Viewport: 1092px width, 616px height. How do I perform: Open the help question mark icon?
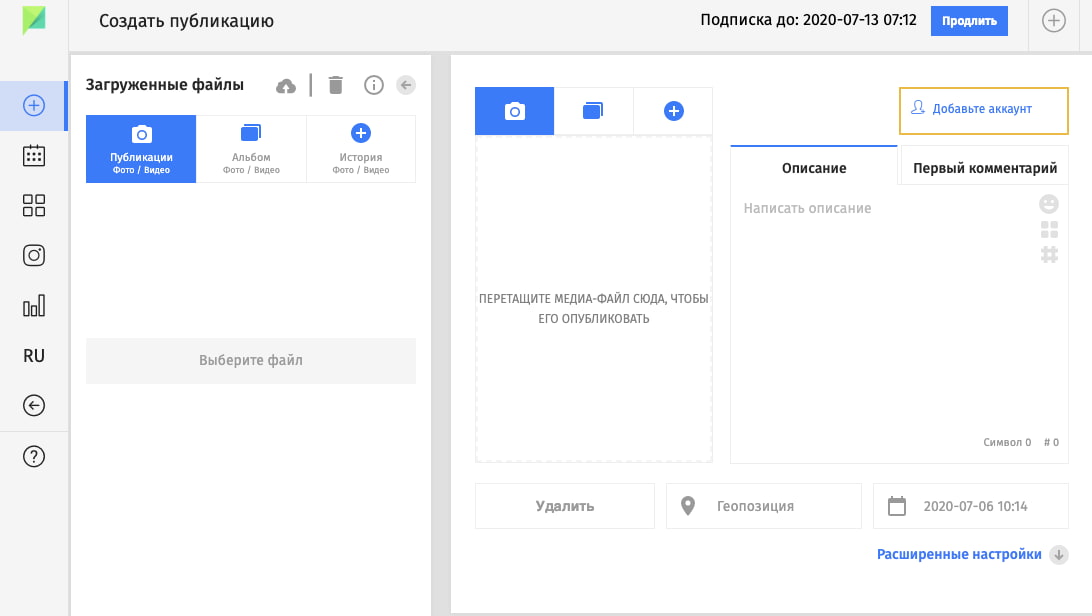[34, 457]
